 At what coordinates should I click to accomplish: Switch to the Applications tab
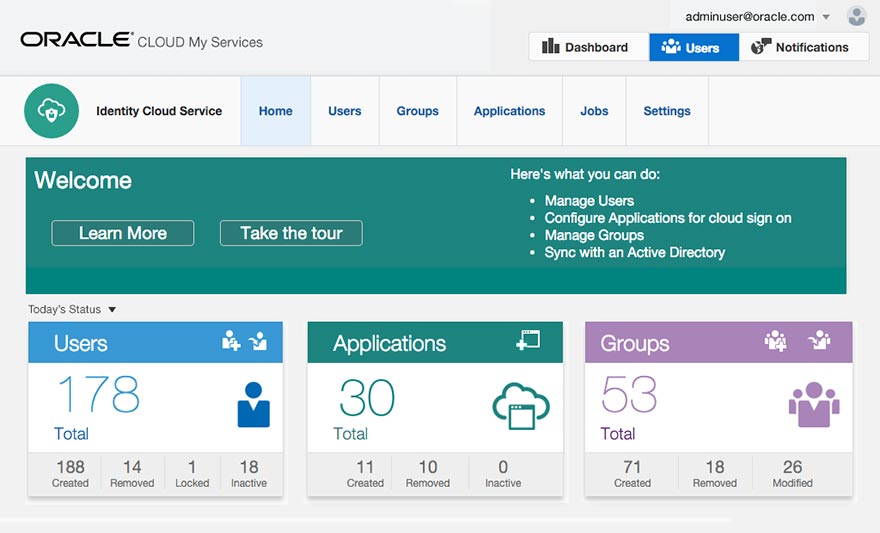tap(509, 111)
